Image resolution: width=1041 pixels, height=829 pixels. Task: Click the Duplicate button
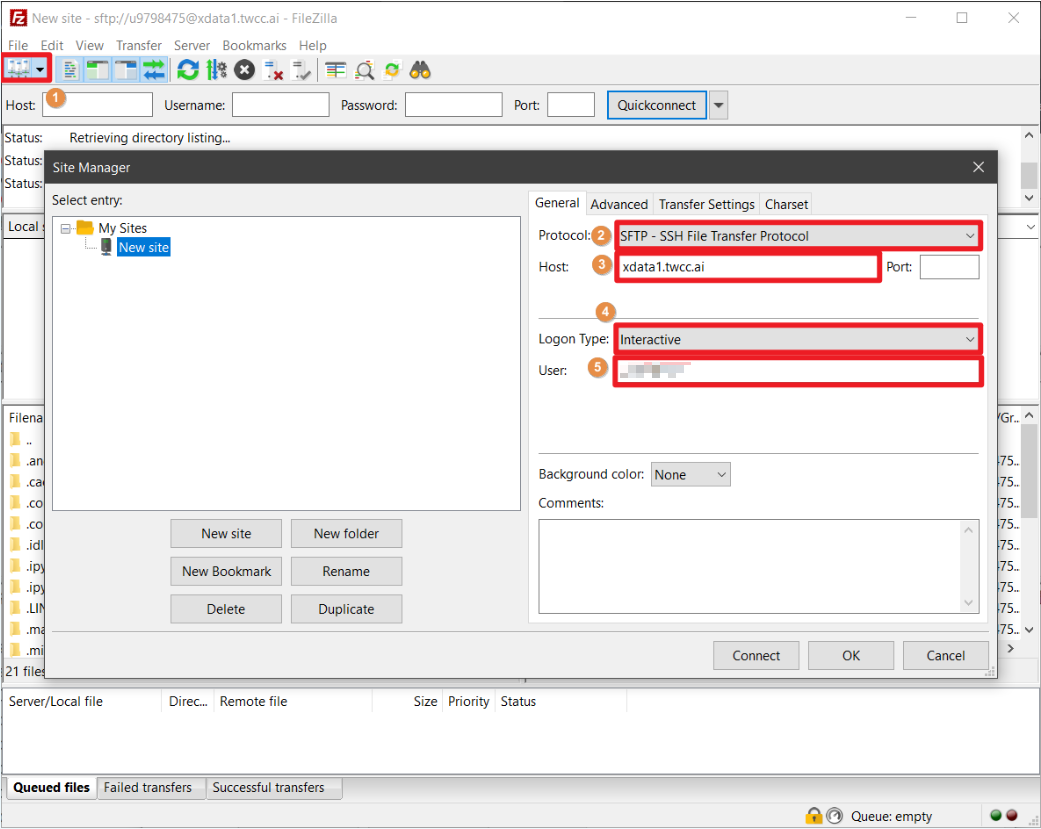point(346,609)
